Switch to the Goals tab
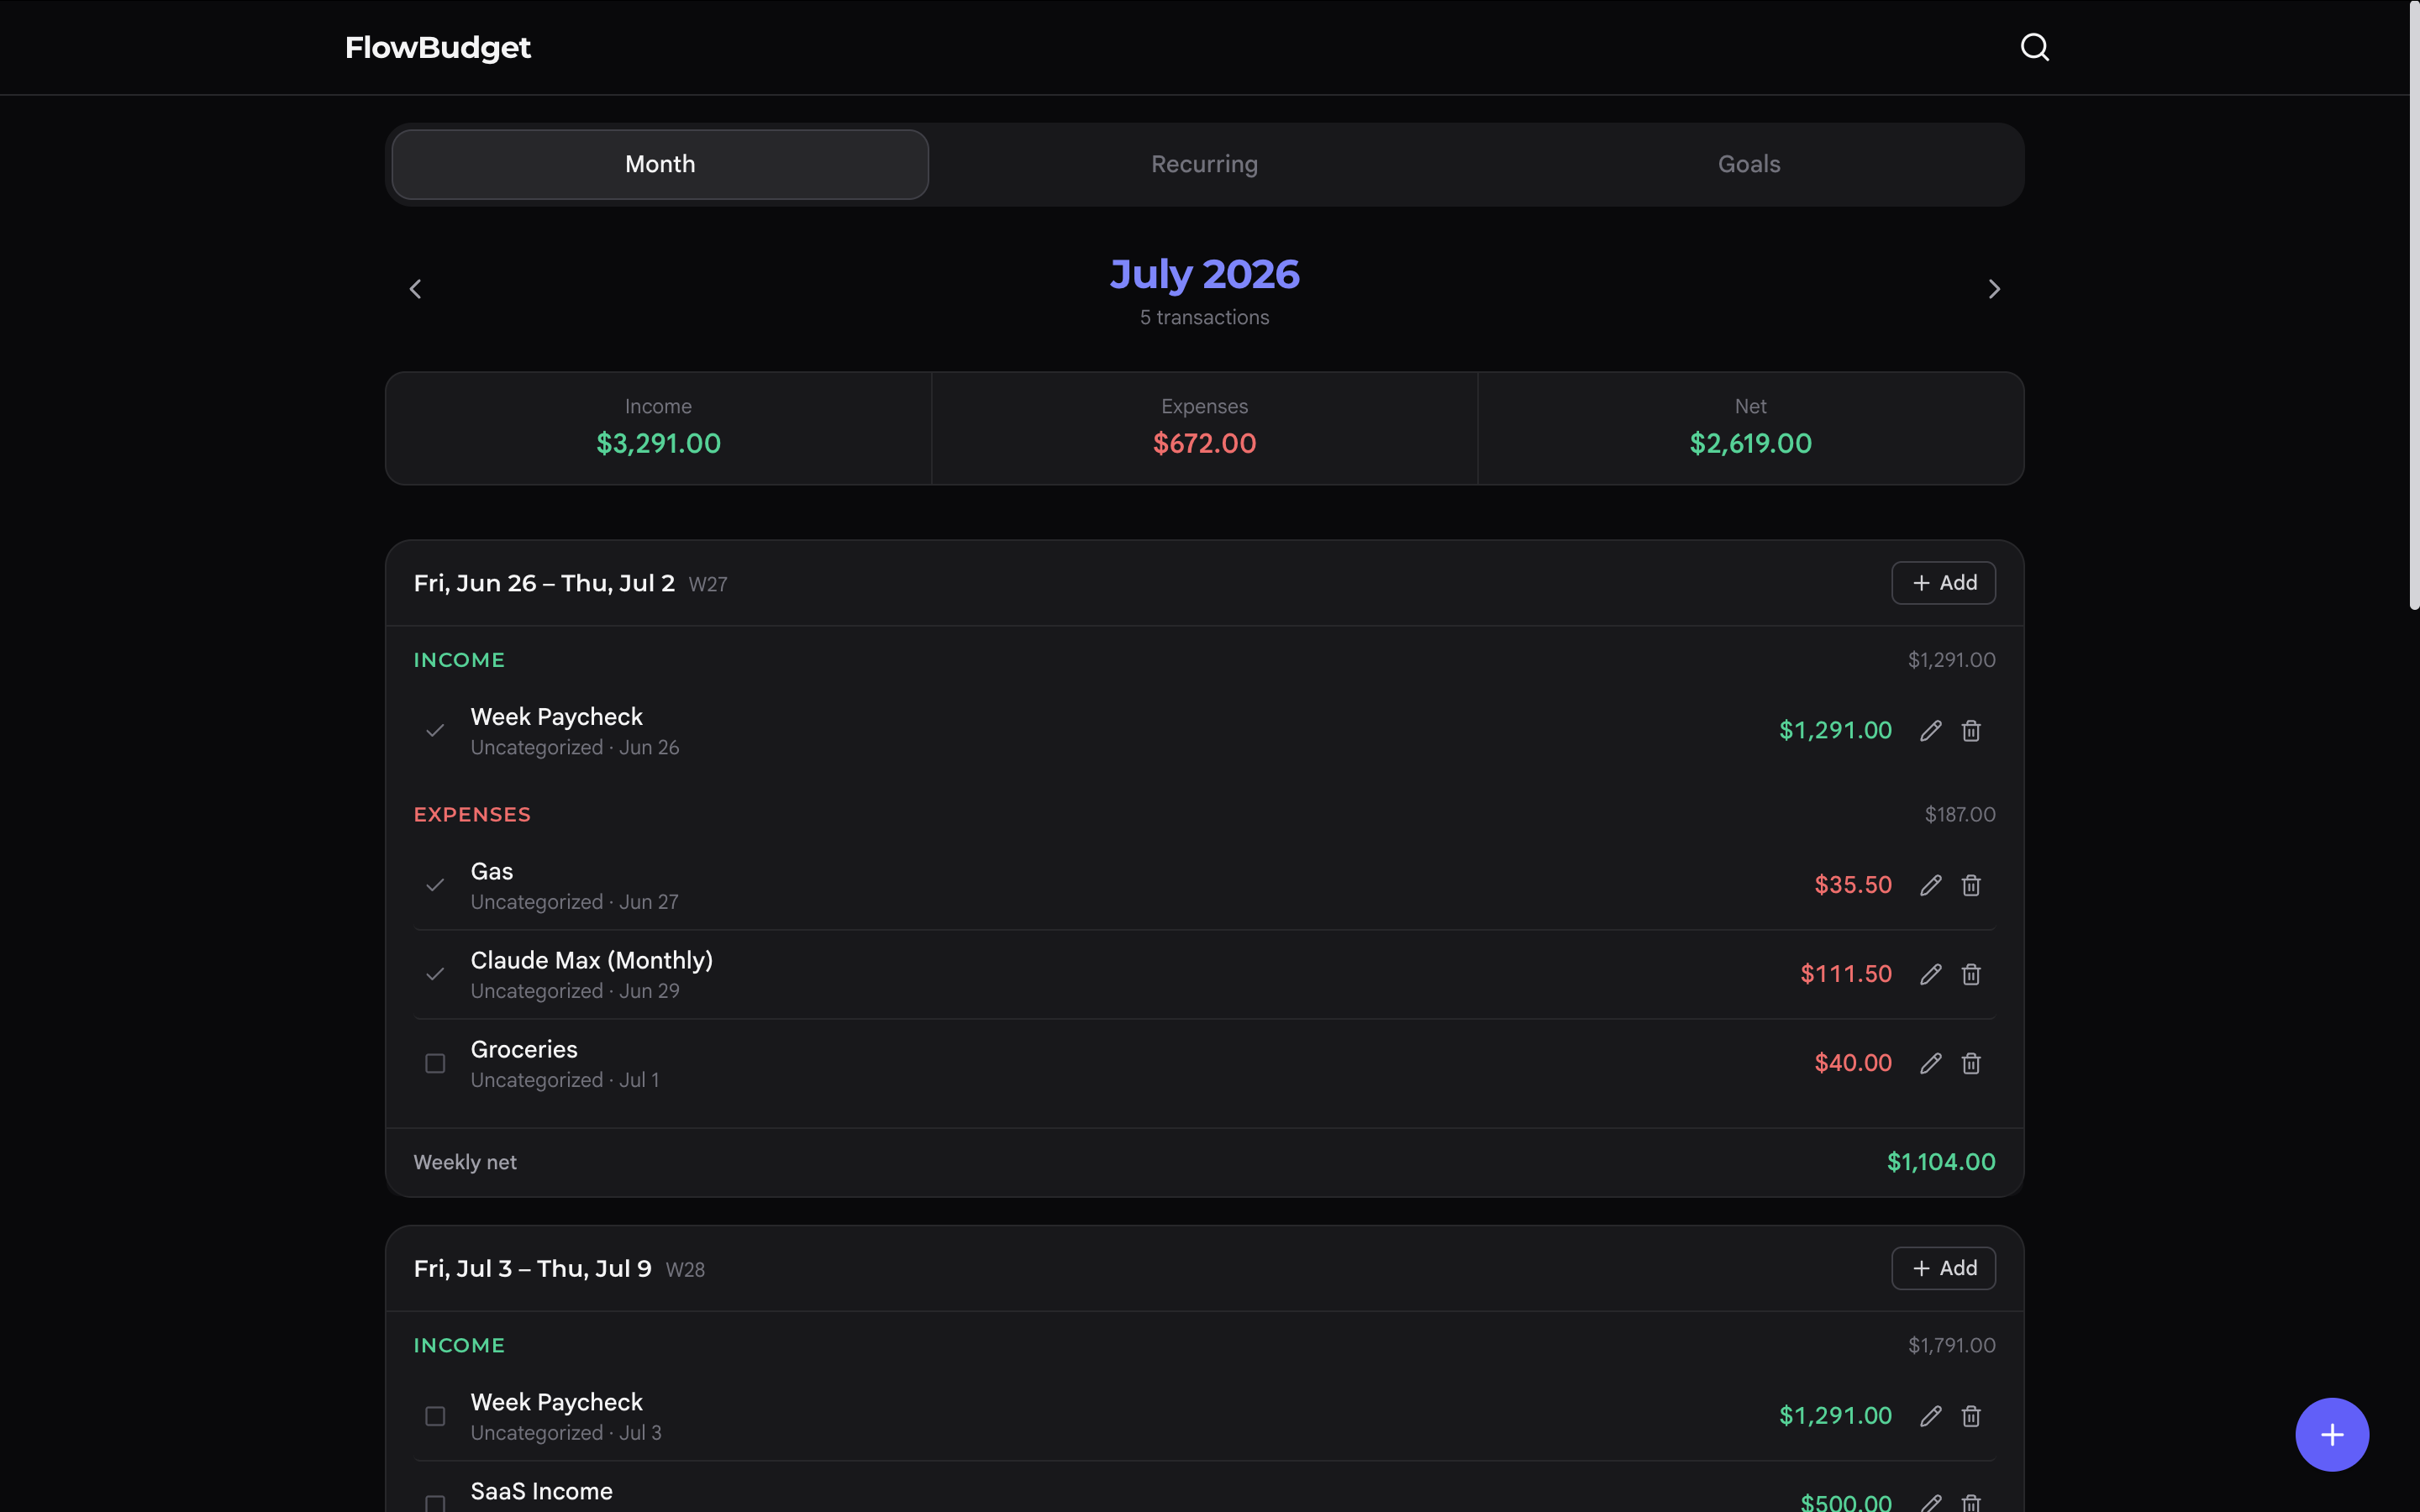The width and height of the screenshot is (2420, 1512). (1749, 164)
